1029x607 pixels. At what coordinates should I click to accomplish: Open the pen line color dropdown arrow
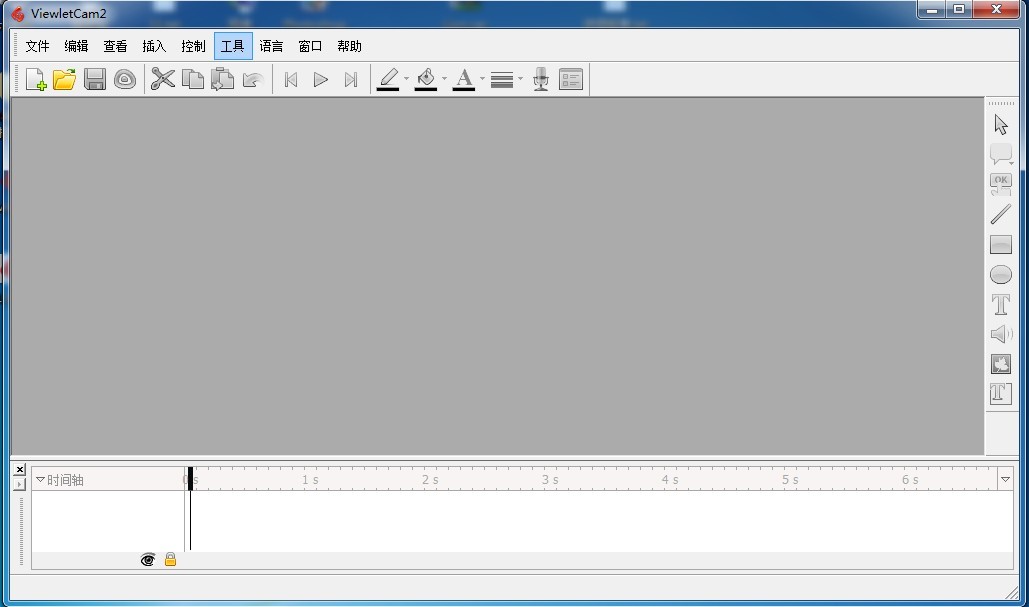[406, 80]
